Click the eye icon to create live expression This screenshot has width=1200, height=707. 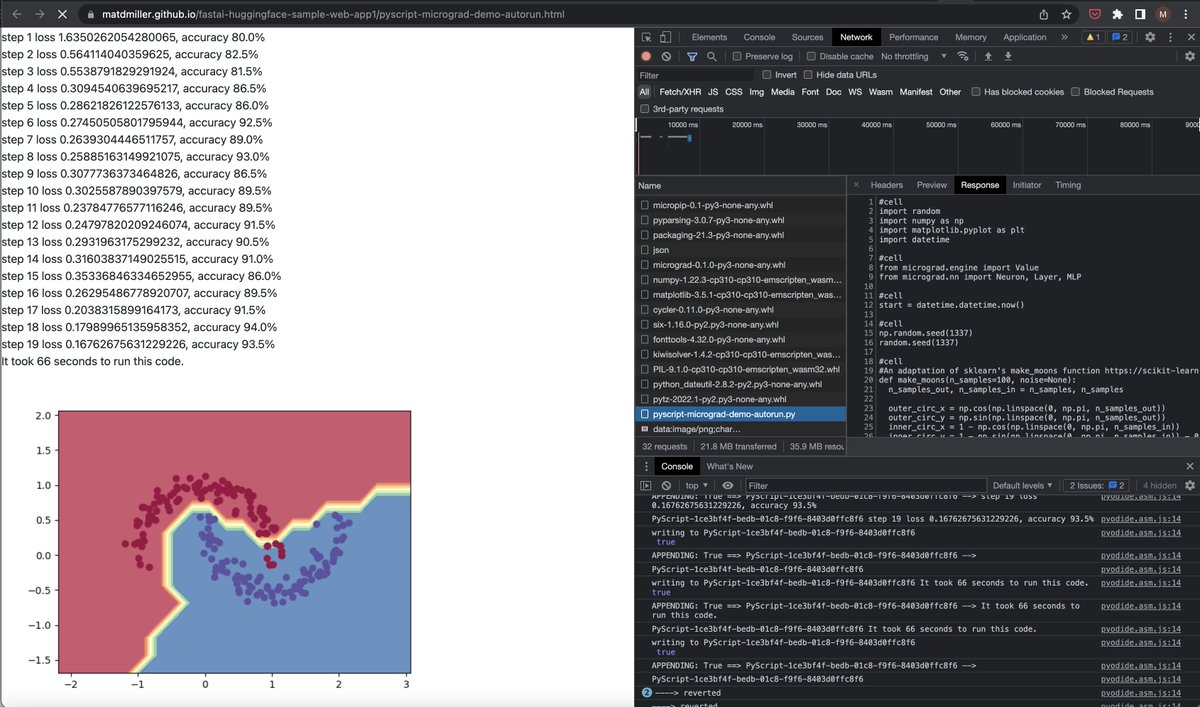726,485
